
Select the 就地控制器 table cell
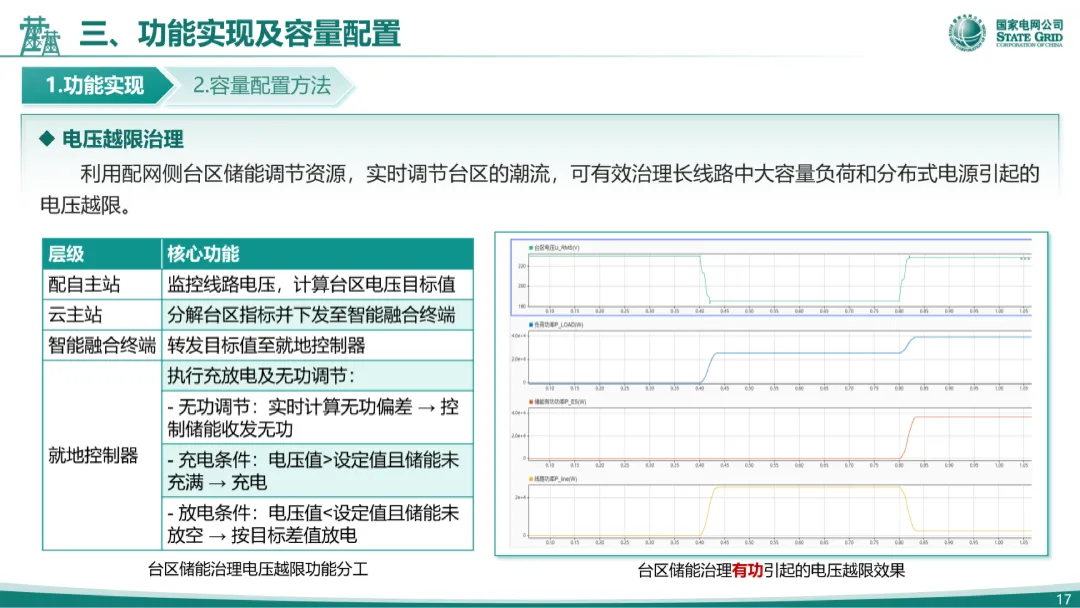click(102, 455)
